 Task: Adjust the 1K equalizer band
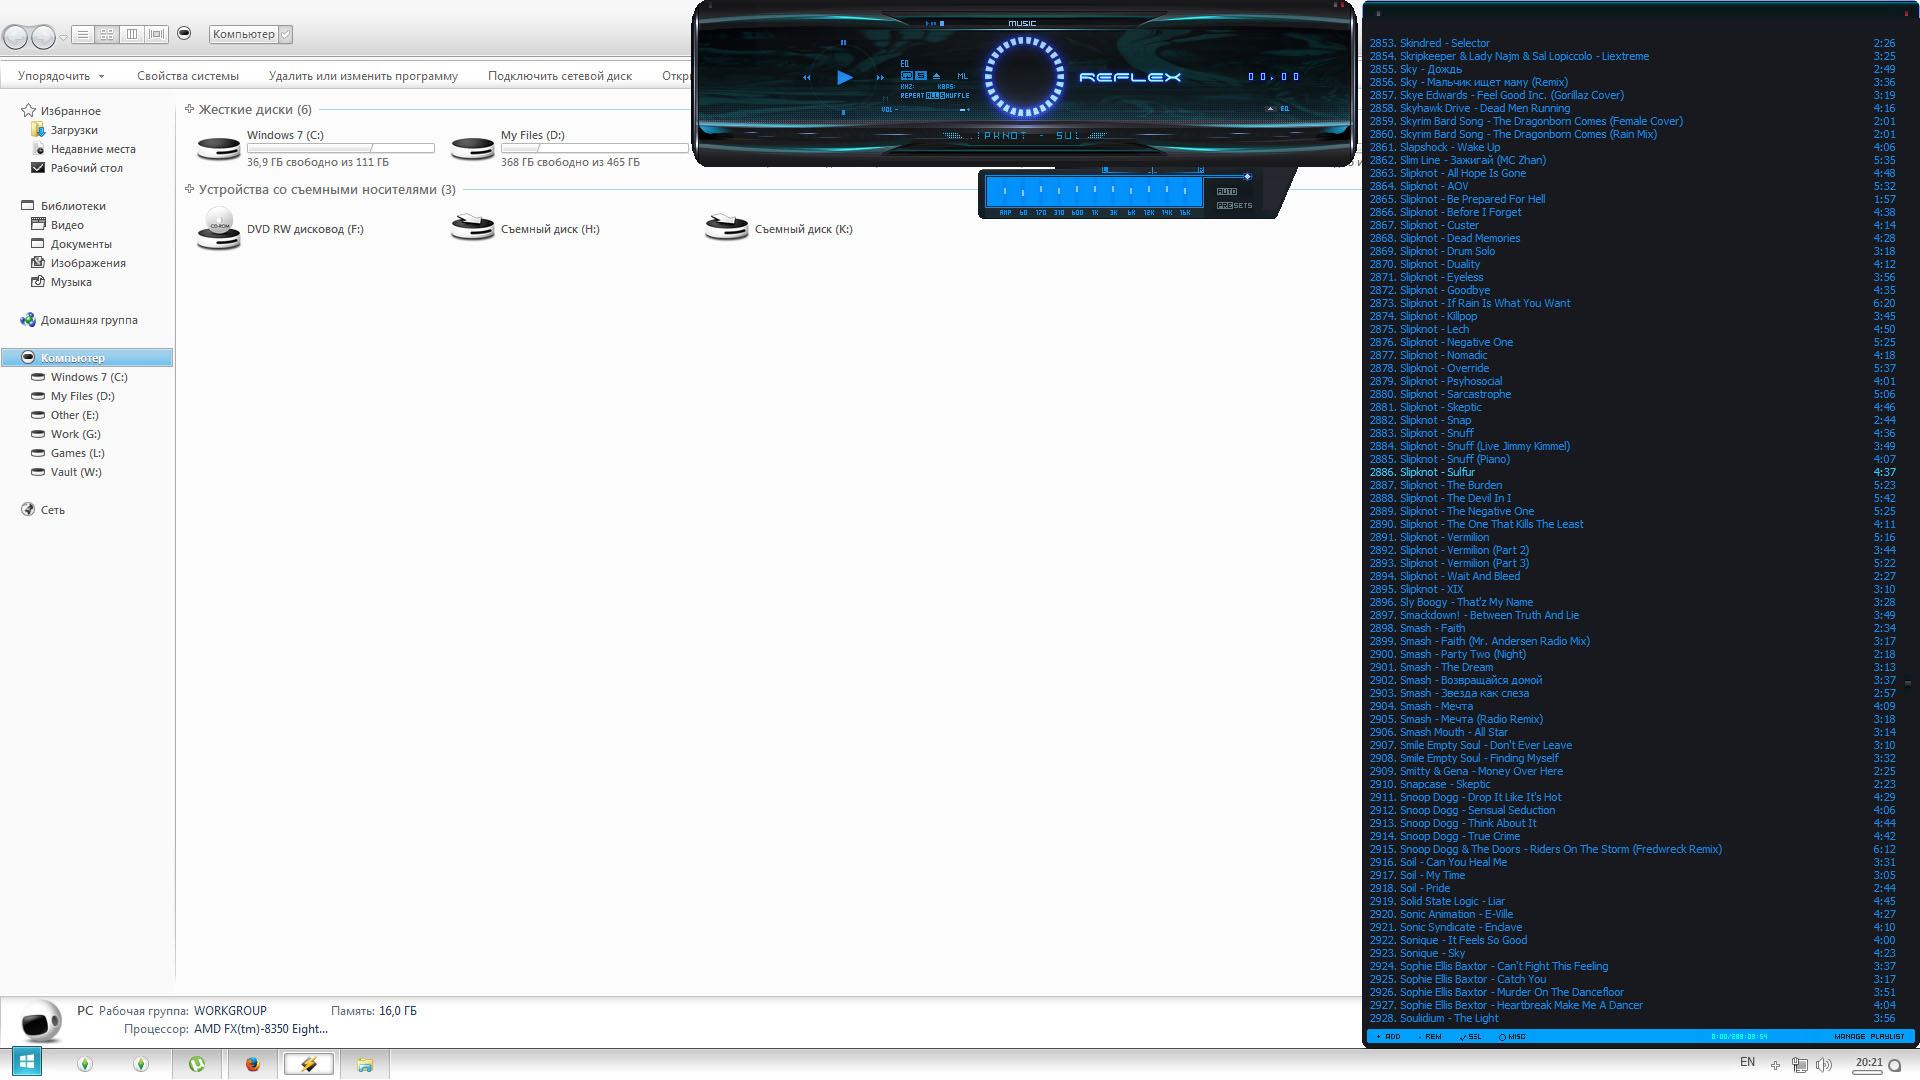coord(1095,190)
